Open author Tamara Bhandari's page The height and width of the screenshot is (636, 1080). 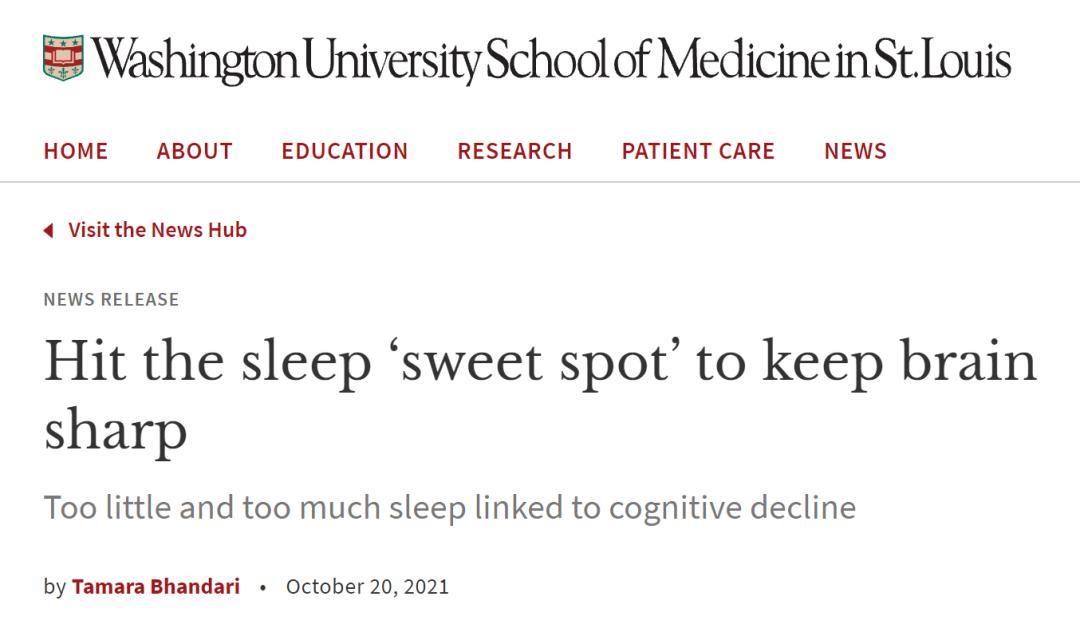[x=155, y=586]
